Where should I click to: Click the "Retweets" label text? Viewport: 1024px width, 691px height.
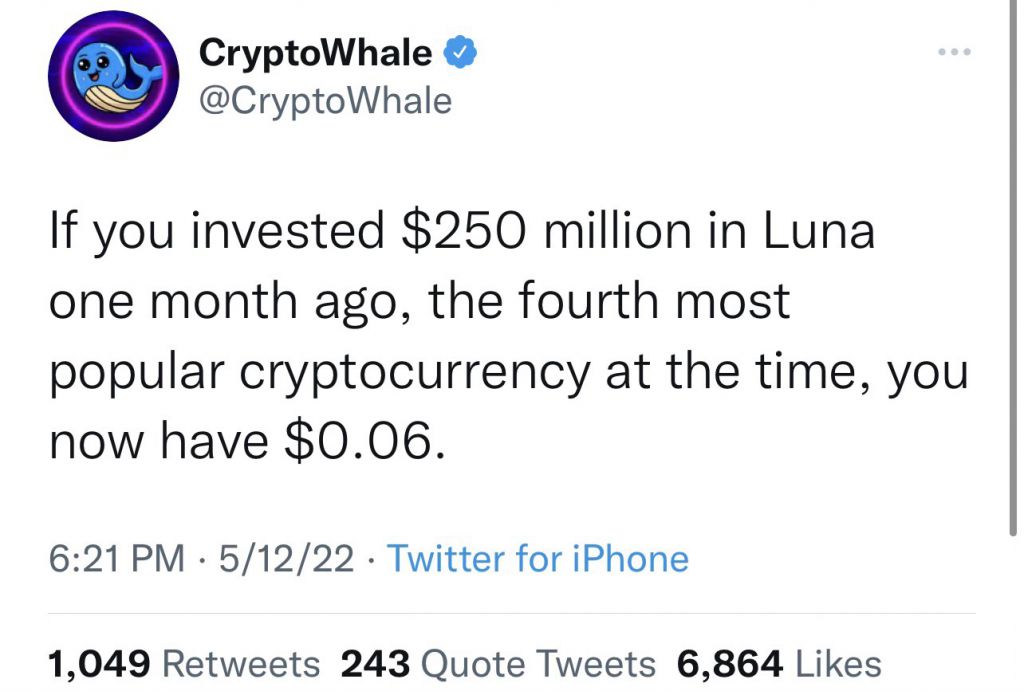click(241, 664)
